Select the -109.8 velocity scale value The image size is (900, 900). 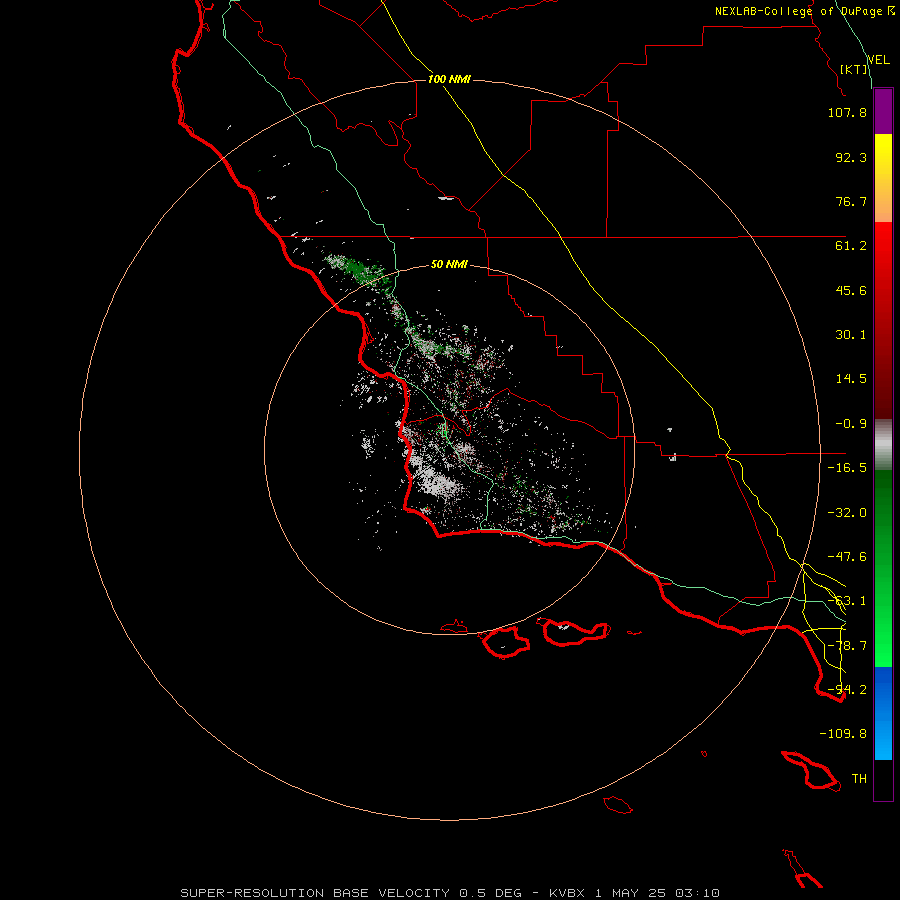pyautogui.click(x=843, y=734)
